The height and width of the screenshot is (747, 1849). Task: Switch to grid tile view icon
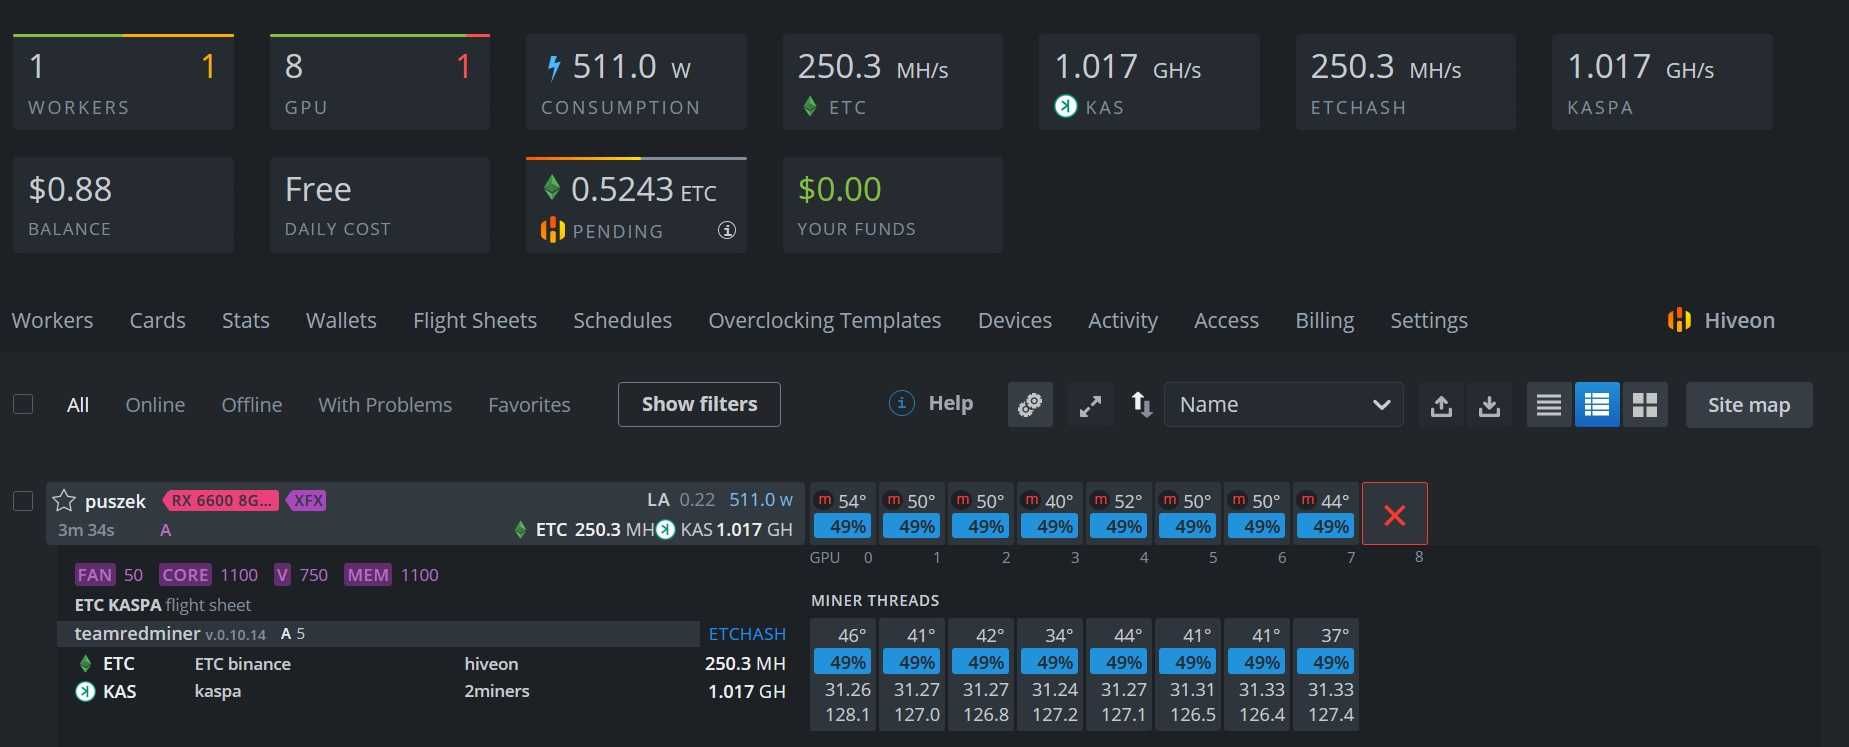coord(1645,405)
